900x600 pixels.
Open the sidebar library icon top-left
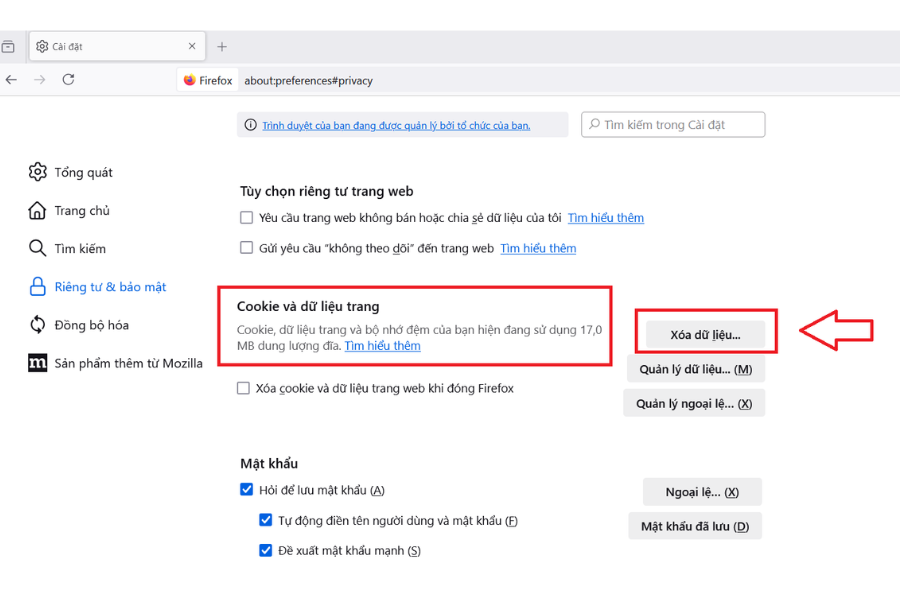[10, 46]
